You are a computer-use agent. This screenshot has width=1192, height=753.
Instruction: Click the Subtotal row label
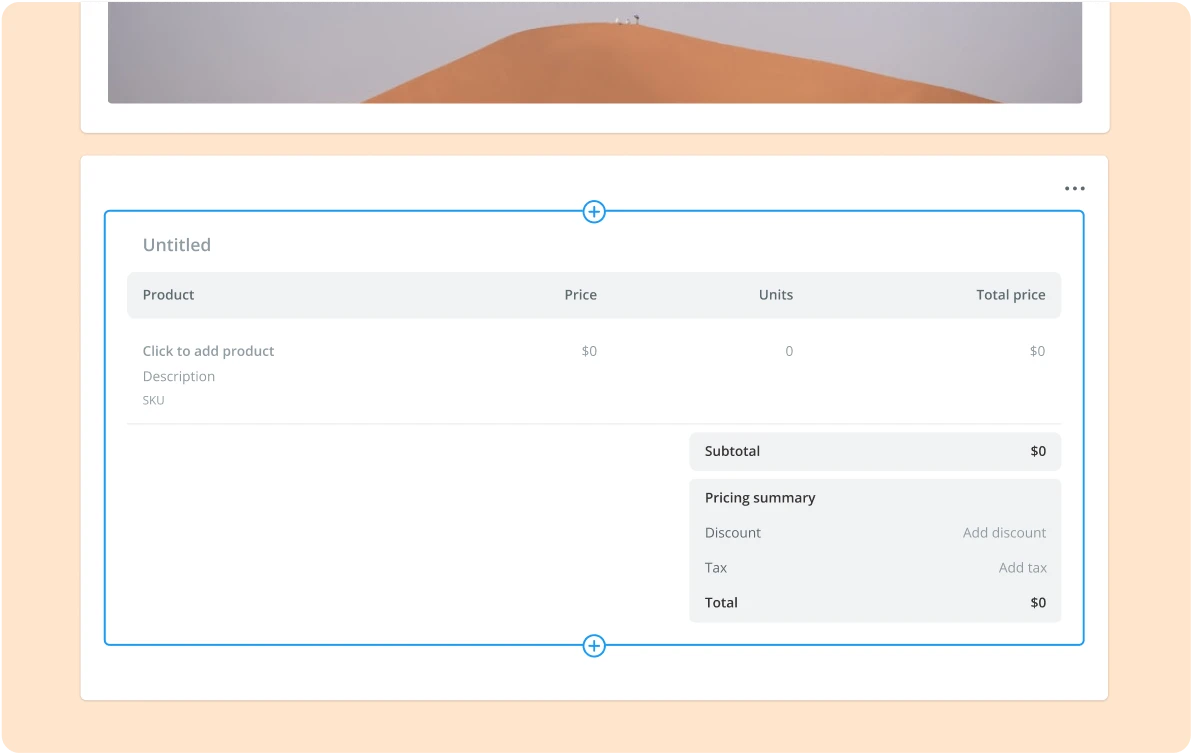point(732,451)
